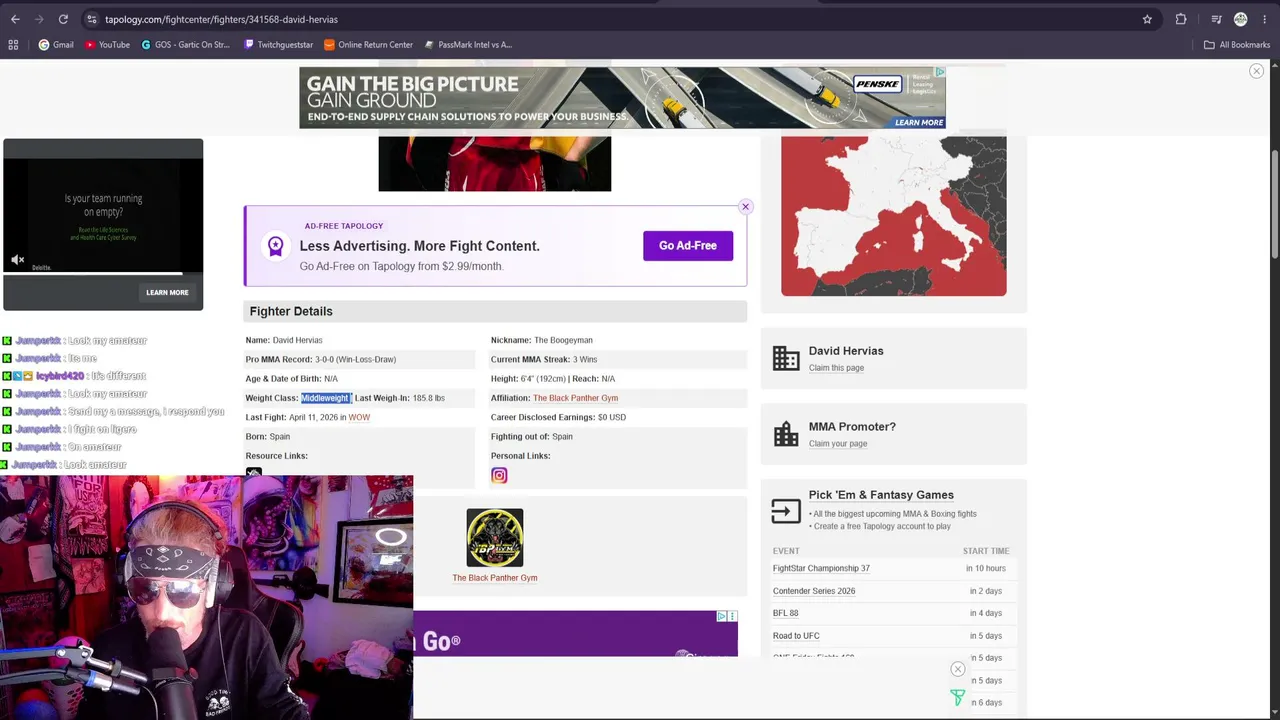Close the Penske top ad
Image resolution: width=1280 pixels, height=720 pixels.
(x=1256, y=71)
